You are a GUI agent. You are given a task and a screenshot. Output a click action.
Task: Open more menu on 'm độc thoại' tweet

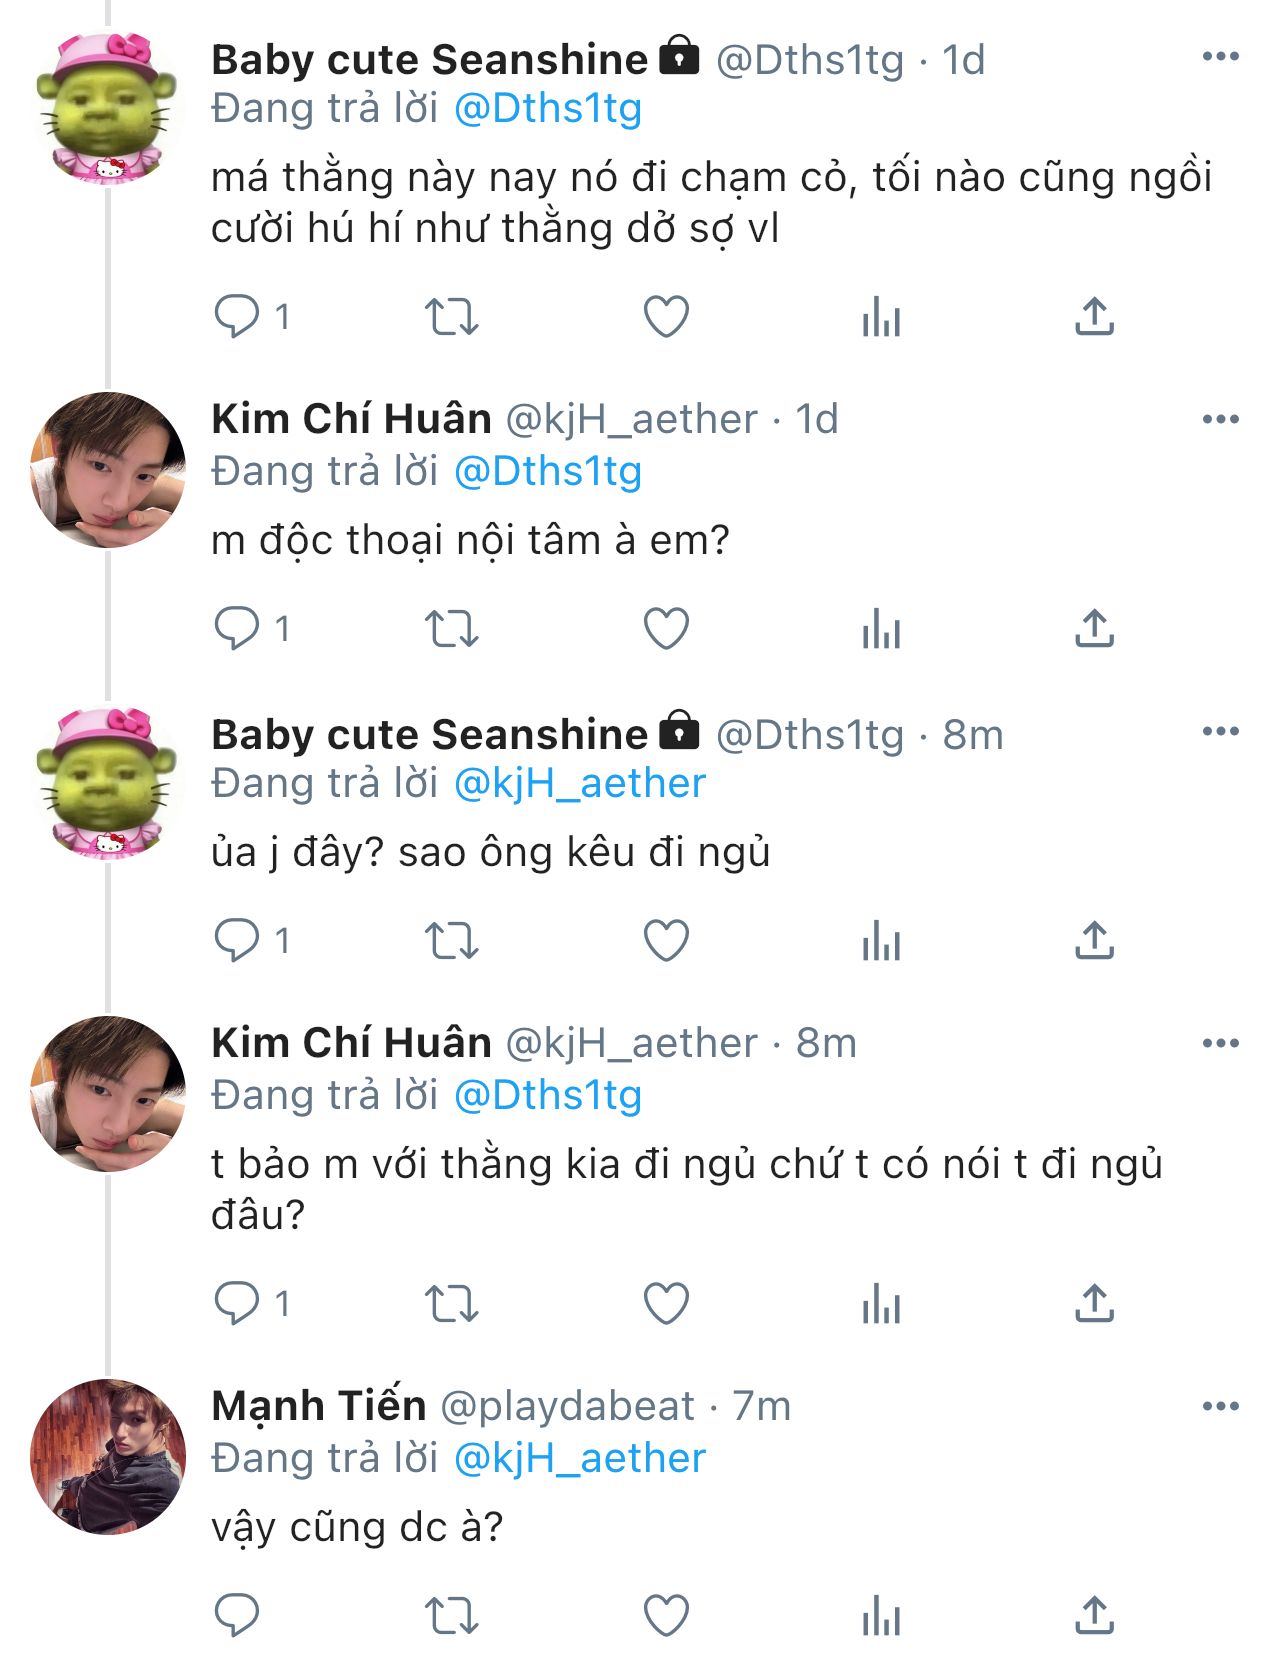point(1220,419)
